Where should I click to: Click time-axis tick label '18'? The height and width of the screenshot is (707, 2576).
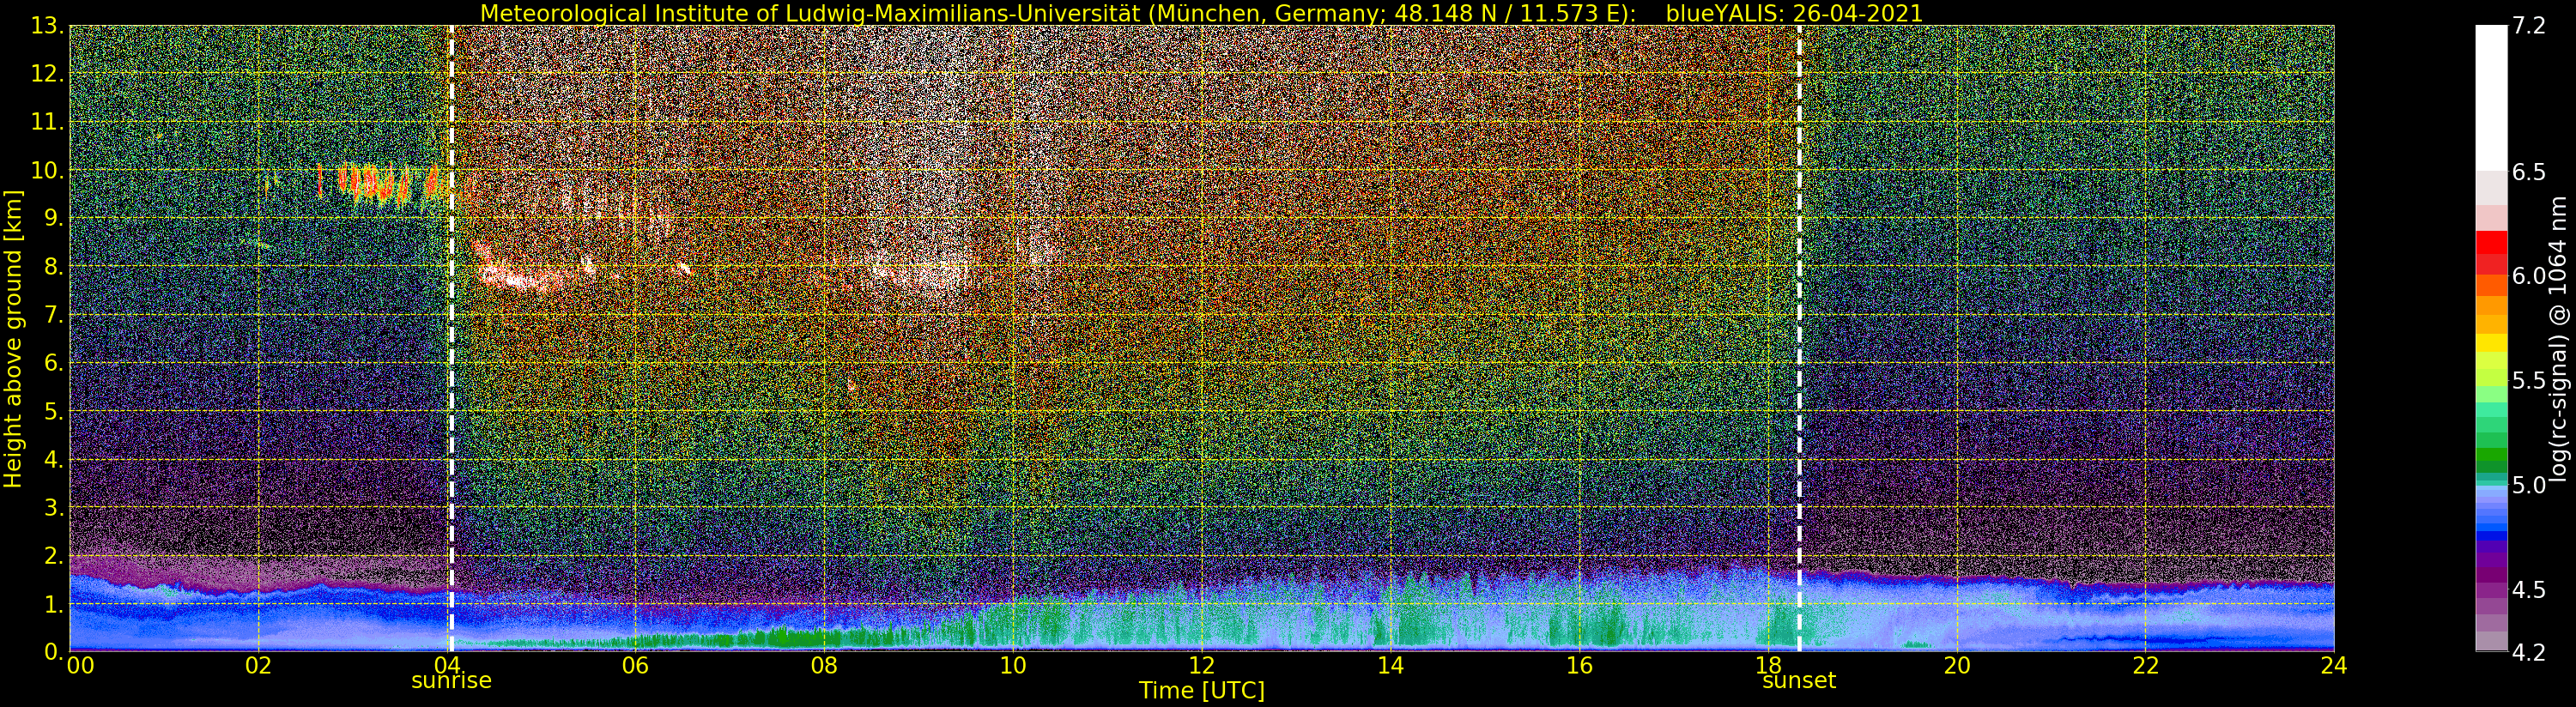click(x=1768, y=665)
